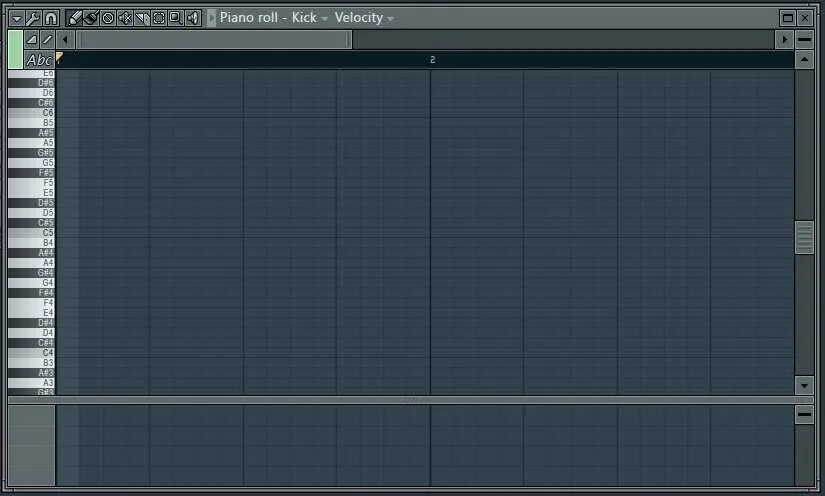Click the splitter handle above velocity lane
The image size is (825, 496).
click(411, 400)
